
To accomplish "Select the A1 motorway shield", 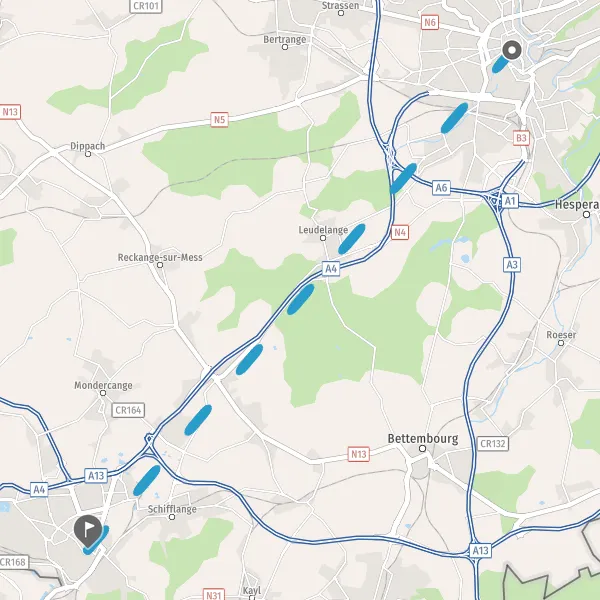I will [510, 201].
